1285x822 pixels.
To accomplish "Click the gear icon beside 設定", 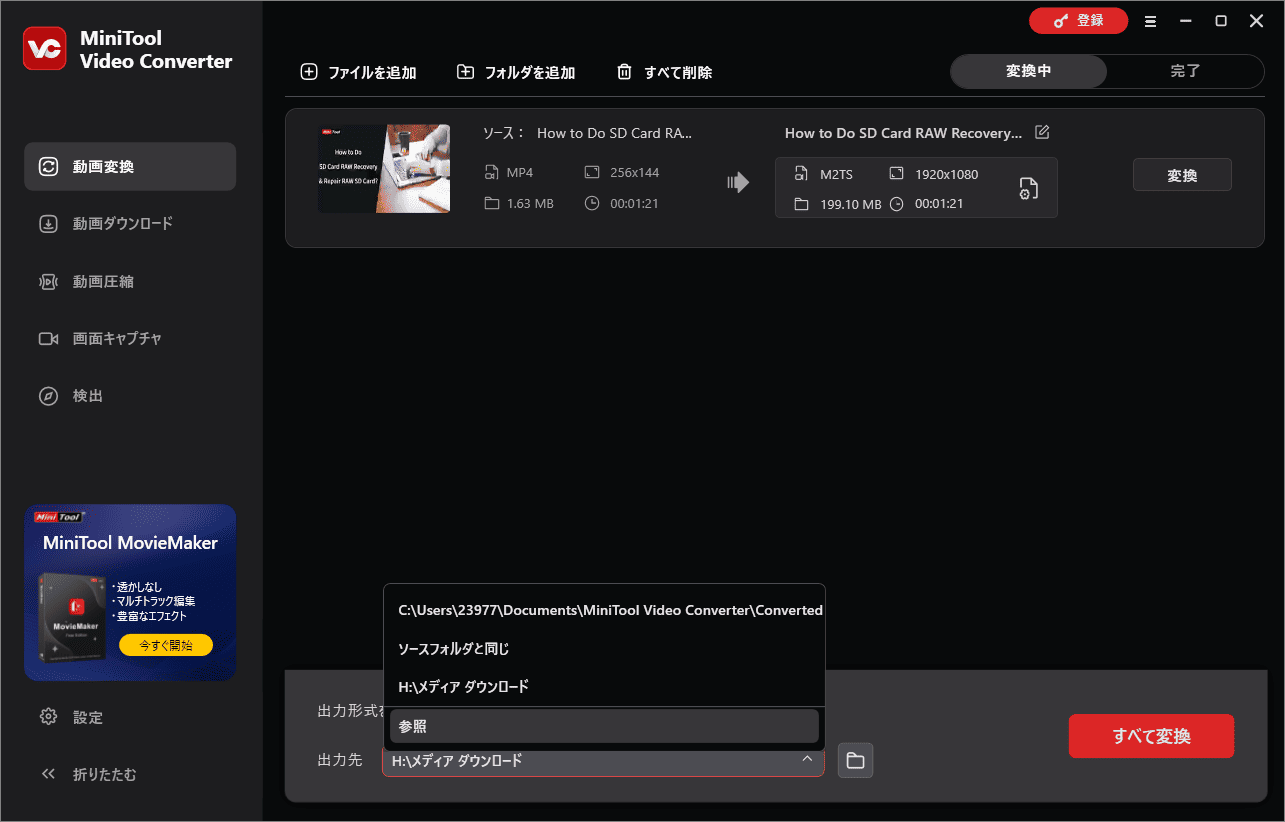I will tap(48, 717).
